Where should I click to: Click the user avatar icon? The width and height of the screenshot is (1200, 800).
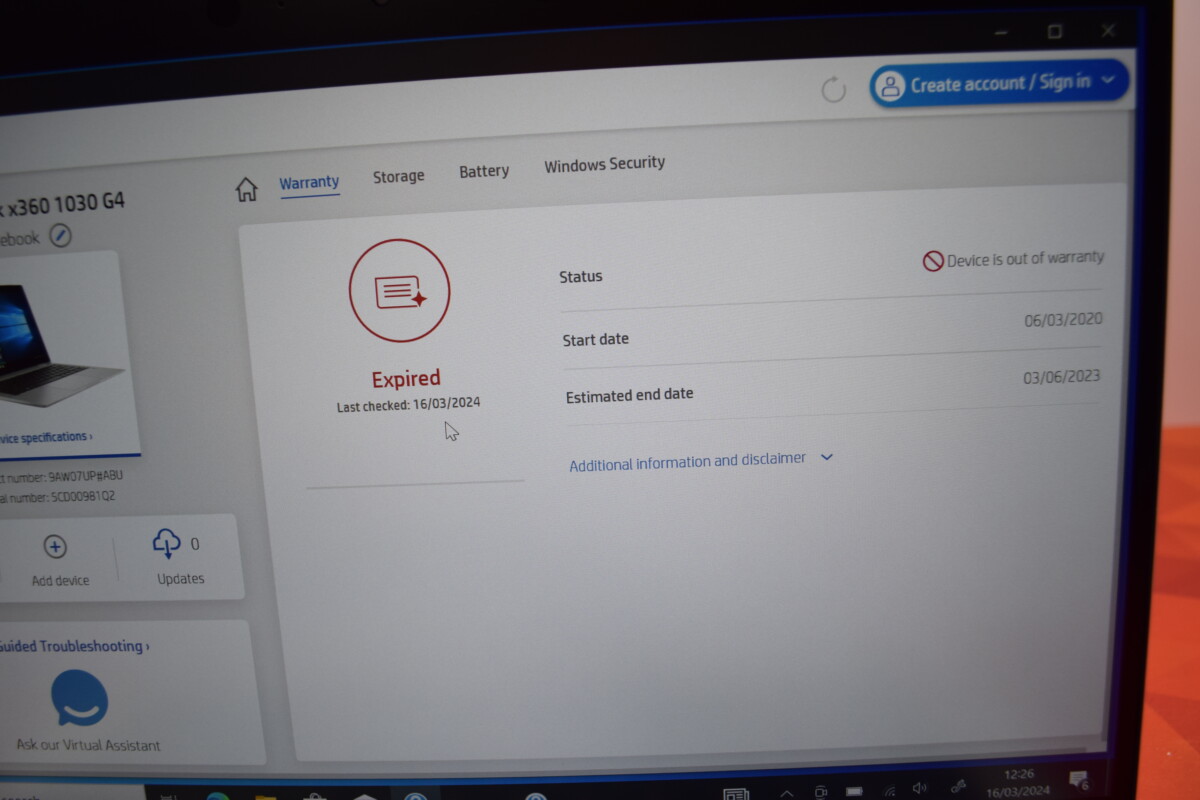(x=889, y=87)
